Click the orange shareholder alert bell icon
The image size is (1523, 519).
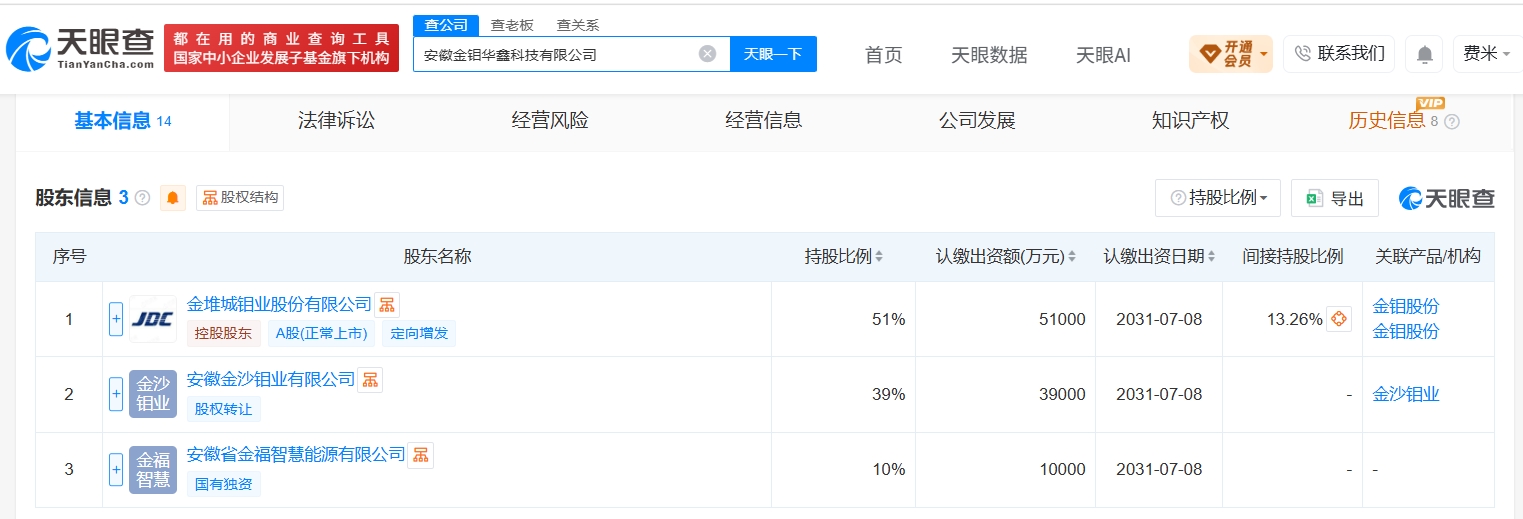[173, 198]
